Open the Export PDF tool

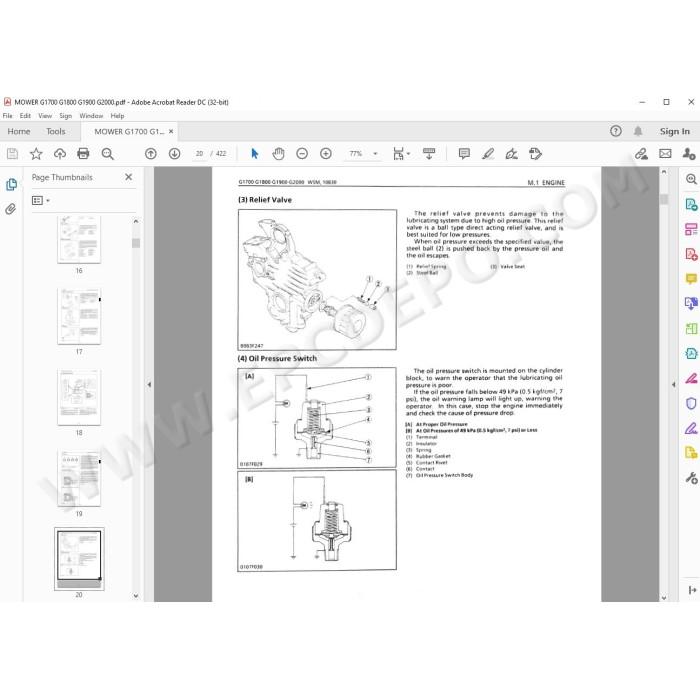(x=691, y=204)
